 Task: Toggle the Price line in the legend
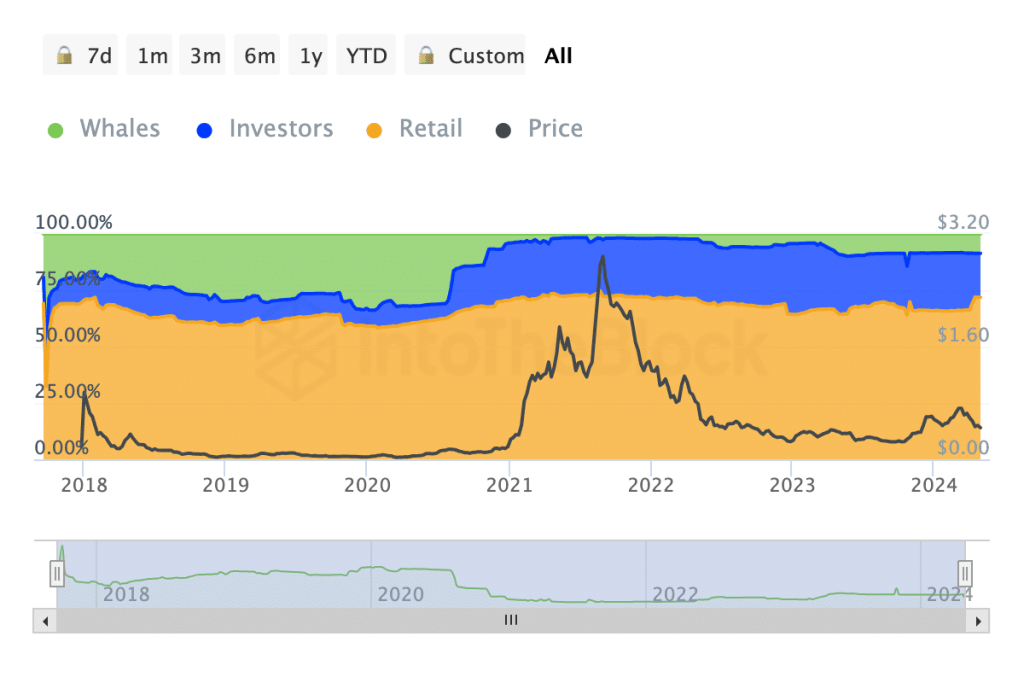click(x=539, y=129)
